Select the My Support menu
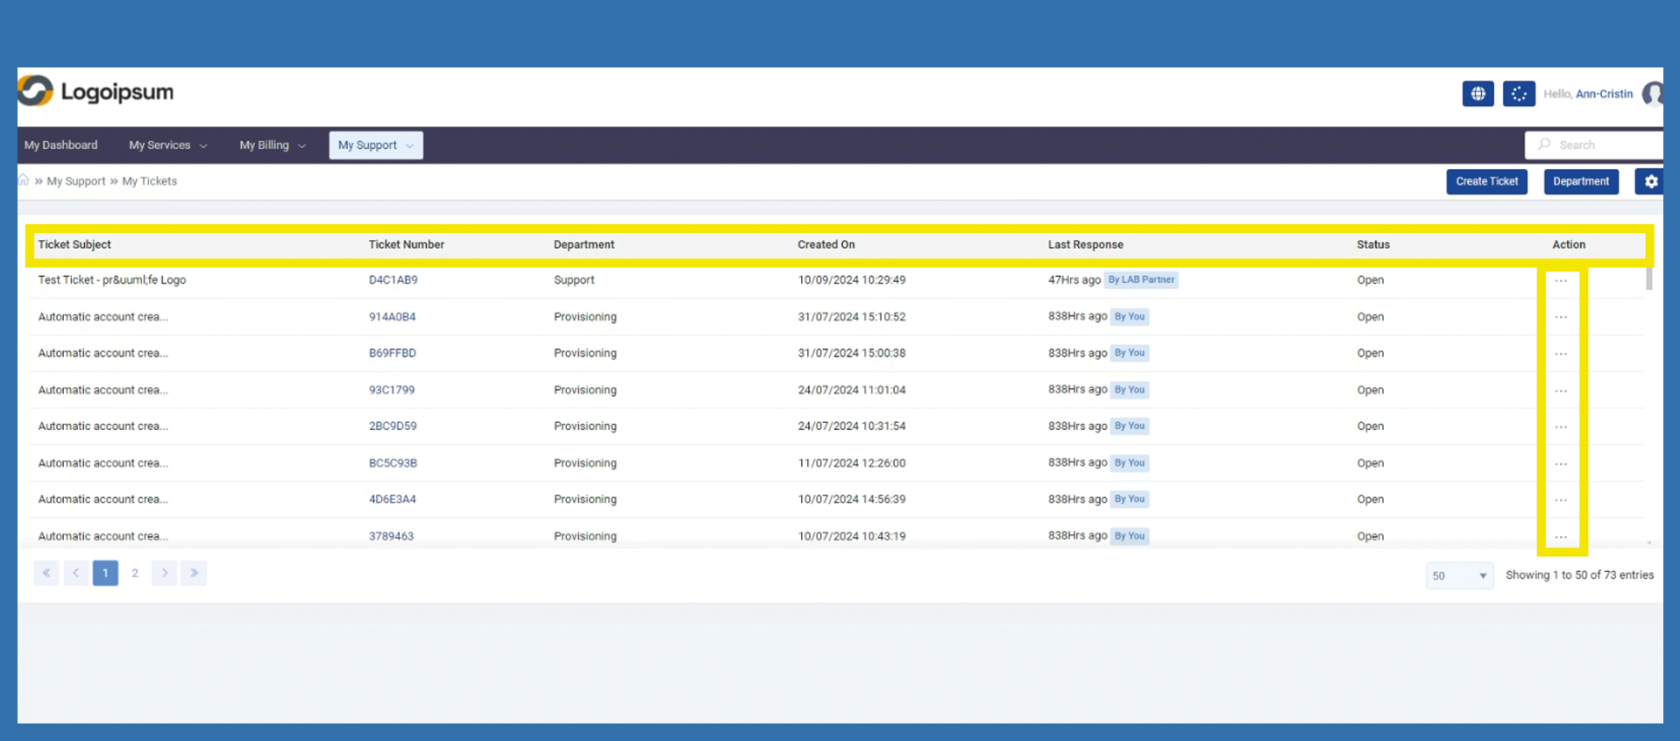The image size is (1680, 741). tap(375, 145)
